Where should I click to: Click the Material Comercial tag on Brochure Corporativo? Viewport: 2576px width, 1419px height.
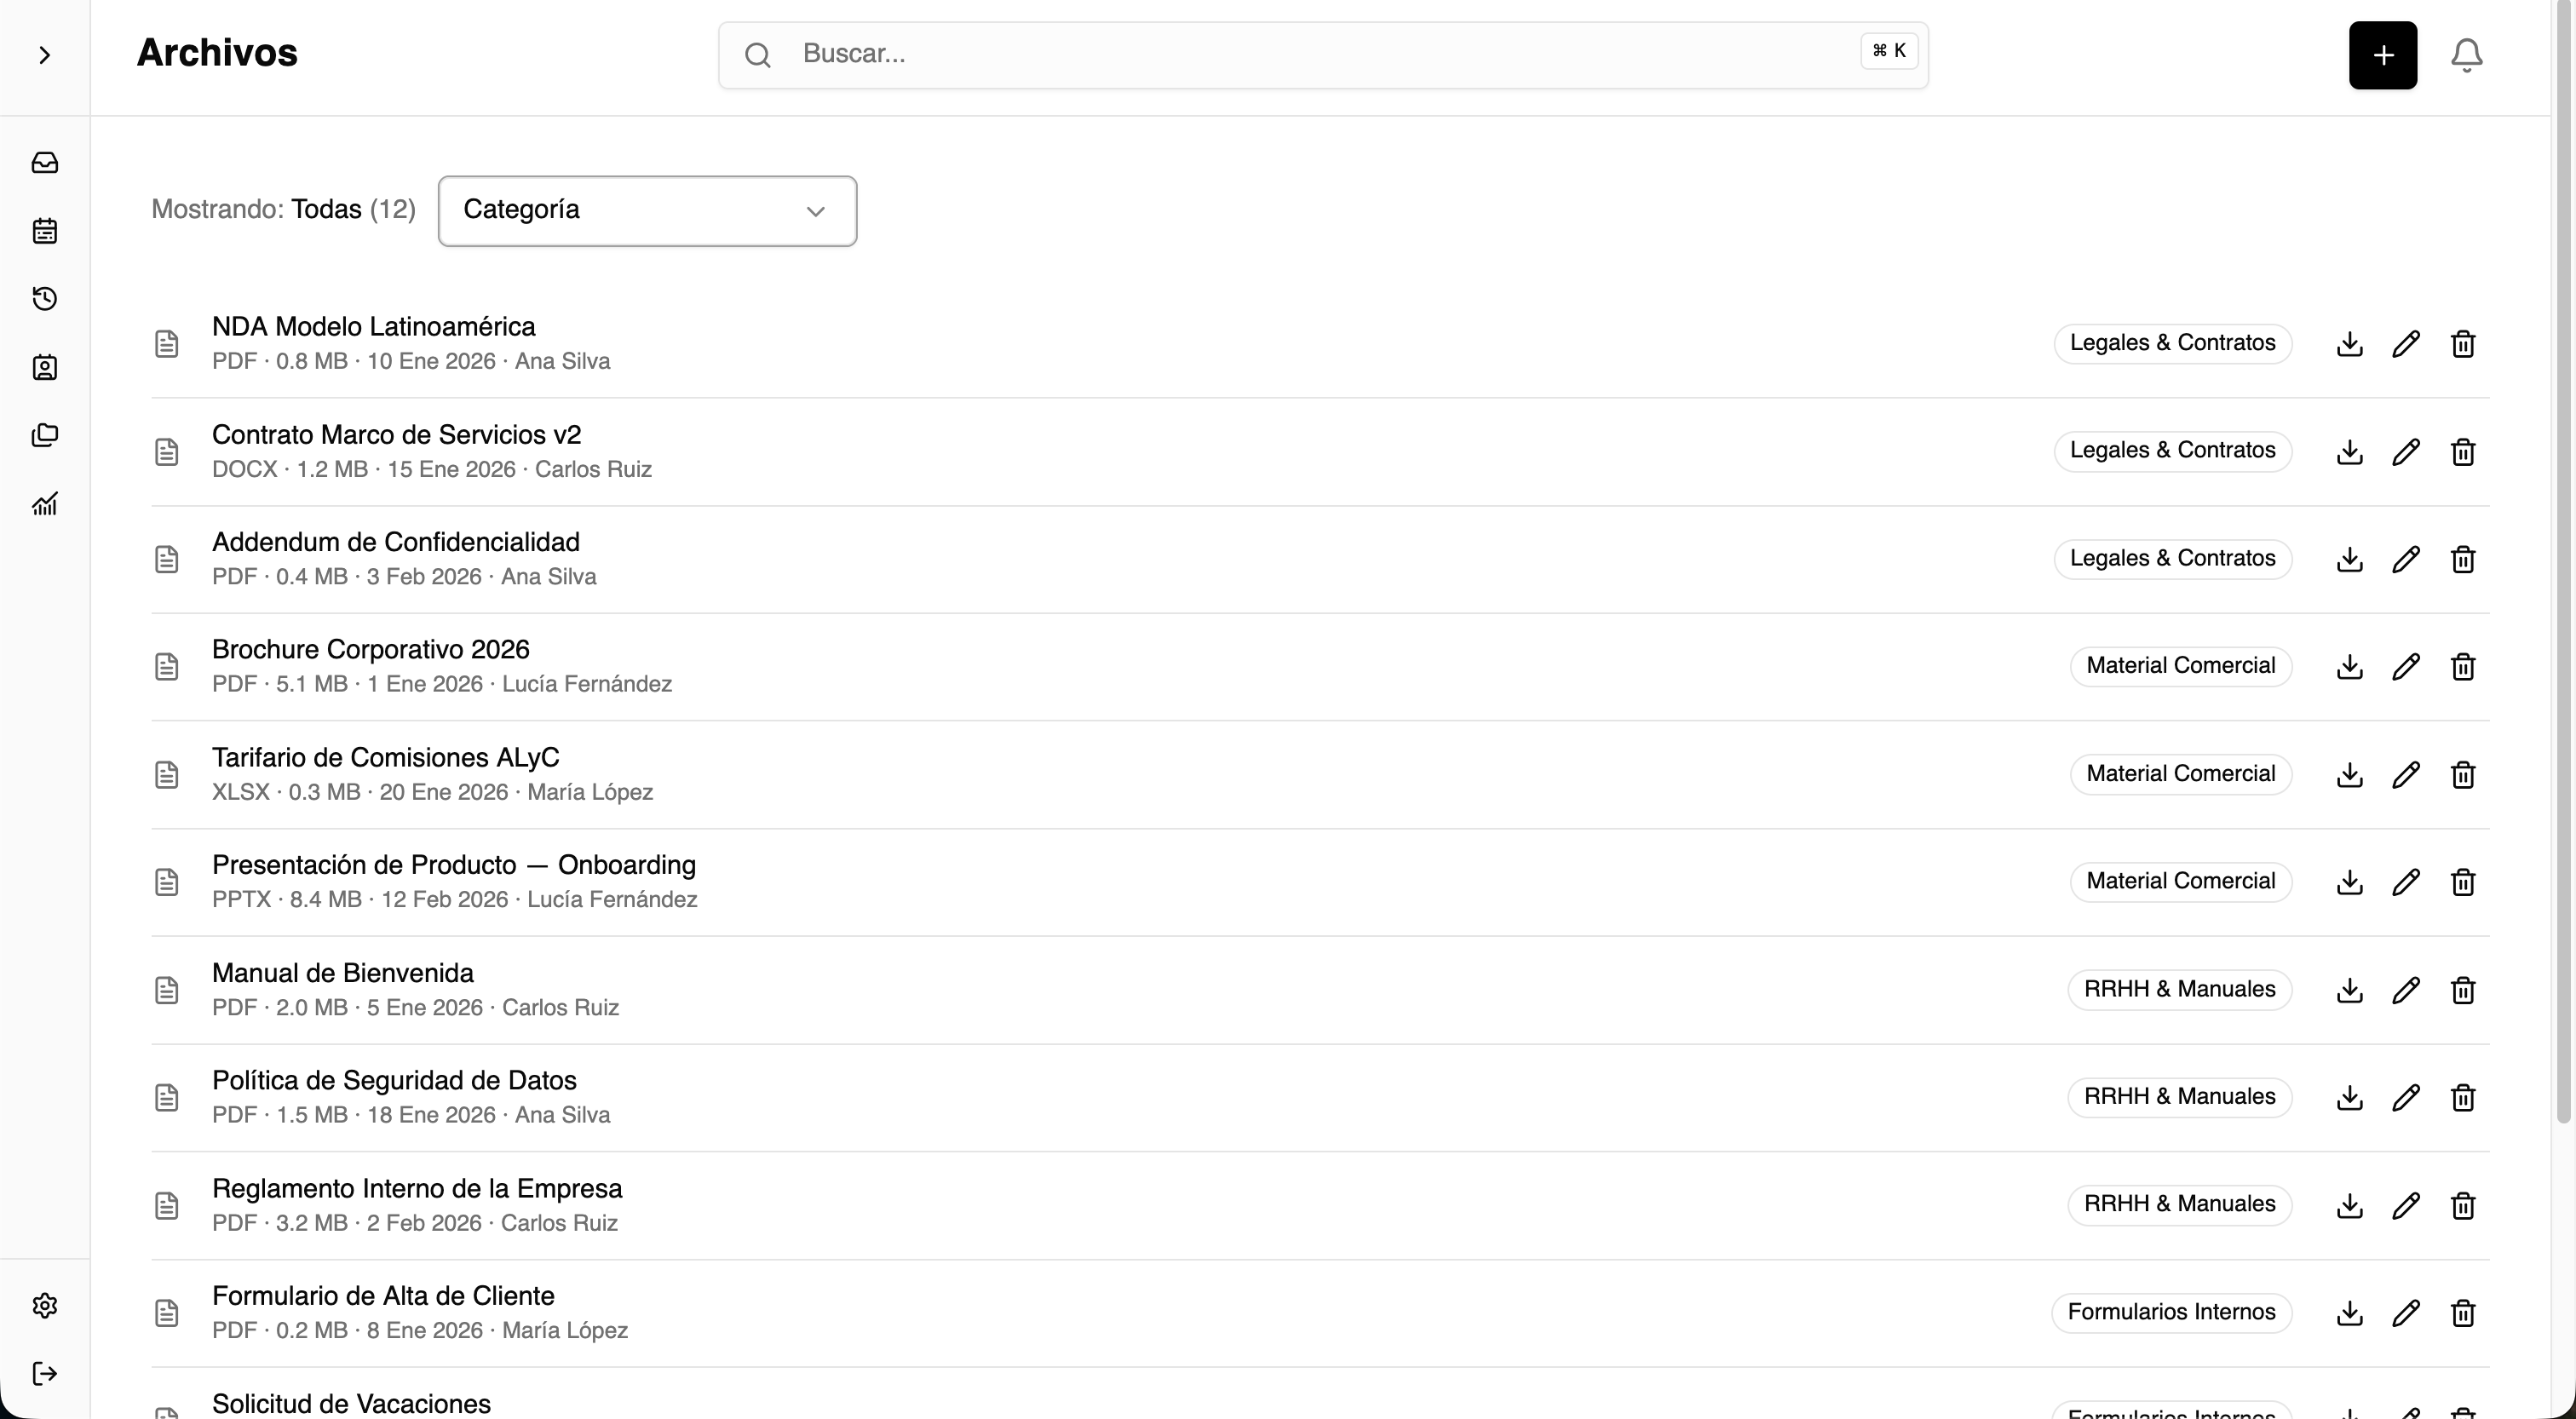2180,666
